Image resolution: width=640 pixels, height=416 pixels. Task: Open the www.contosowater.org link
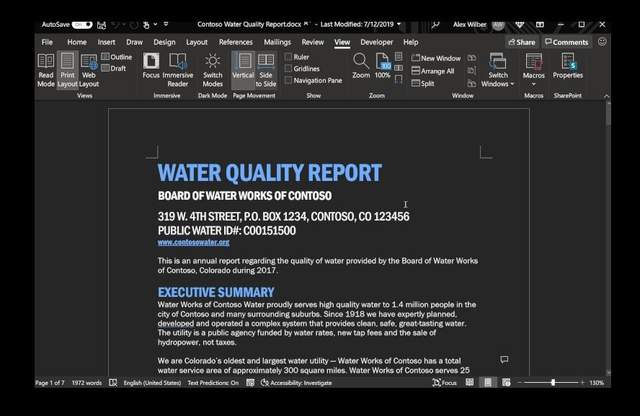(193, 243)
